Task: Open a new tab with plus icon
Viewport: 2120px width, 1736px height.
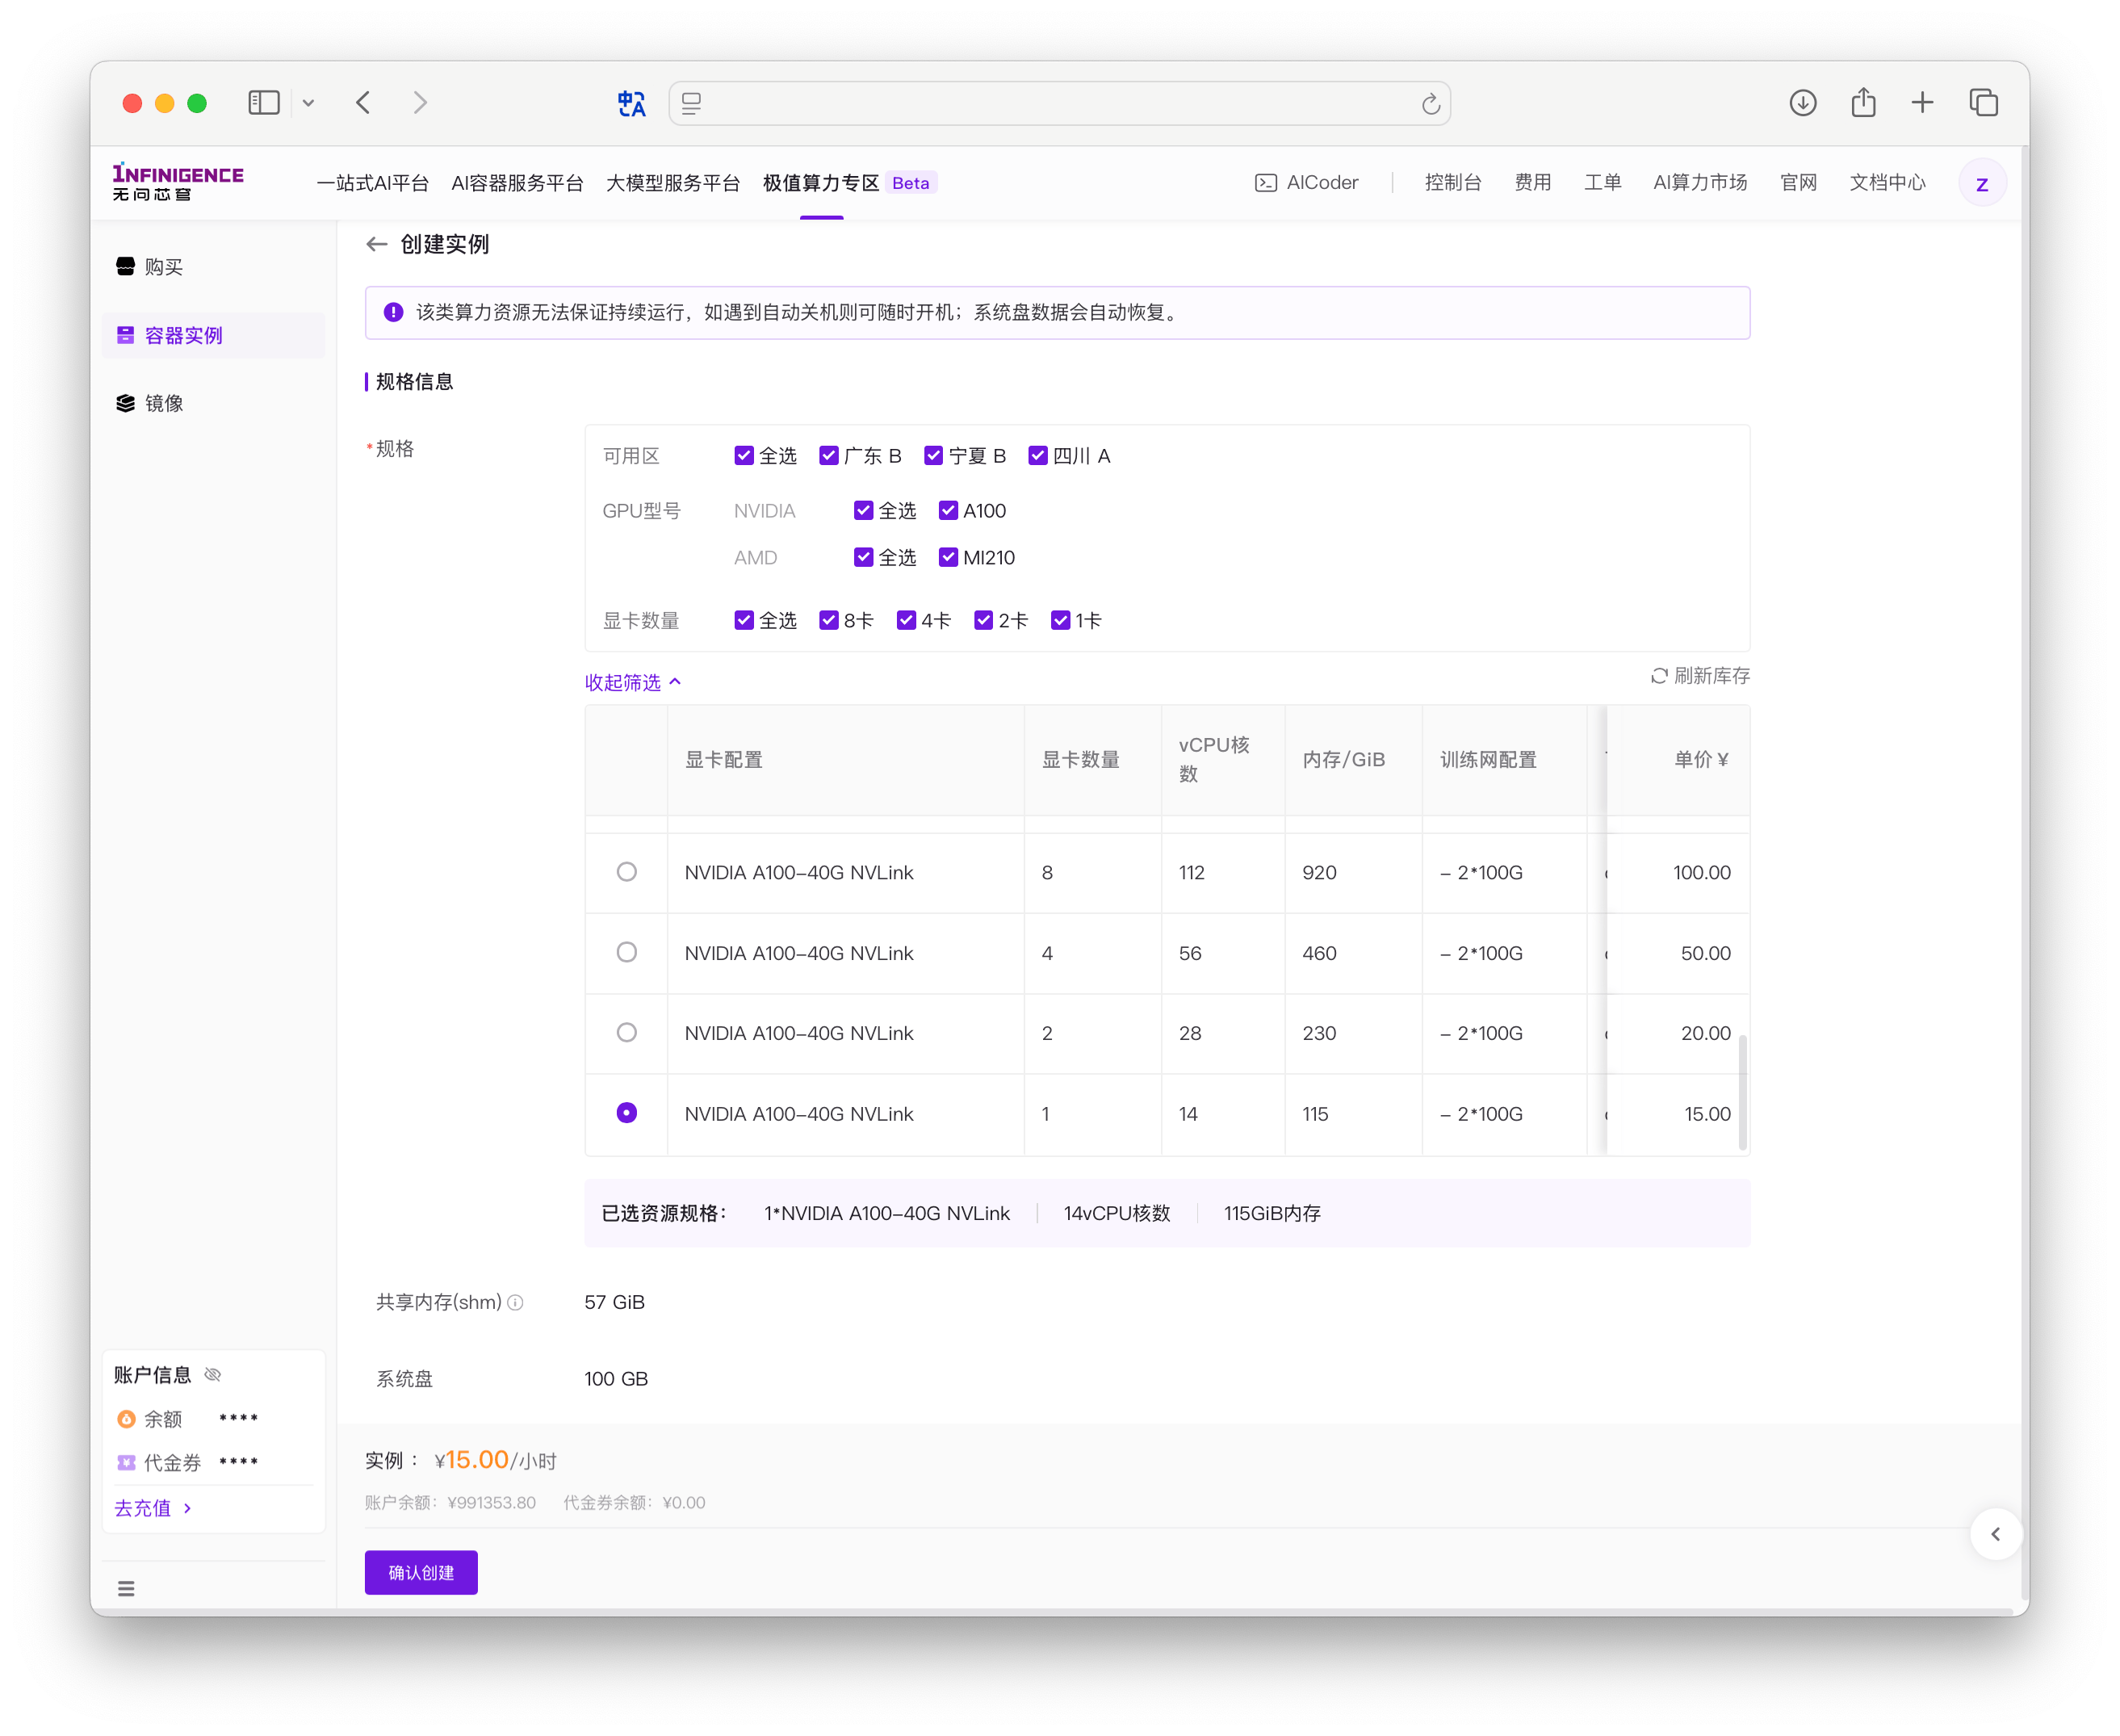Action: [x=1921, y=103]
